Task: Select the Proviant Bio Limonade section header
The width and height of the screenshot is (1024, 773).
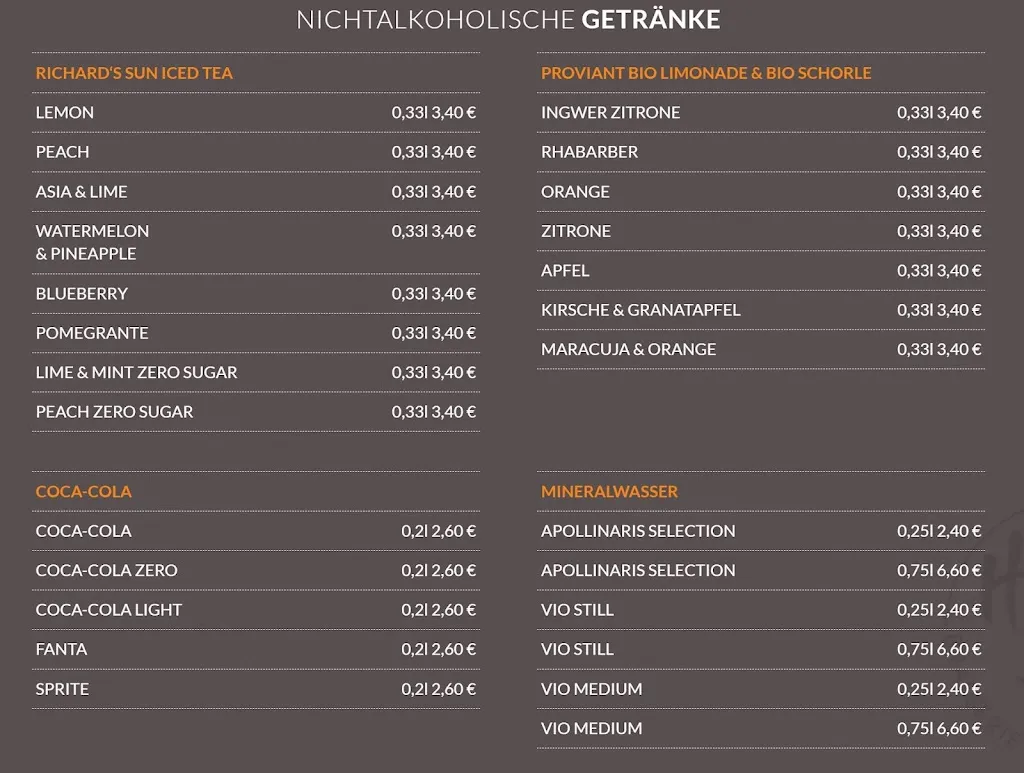Action: pyautogui.click(x=706, y=73)
